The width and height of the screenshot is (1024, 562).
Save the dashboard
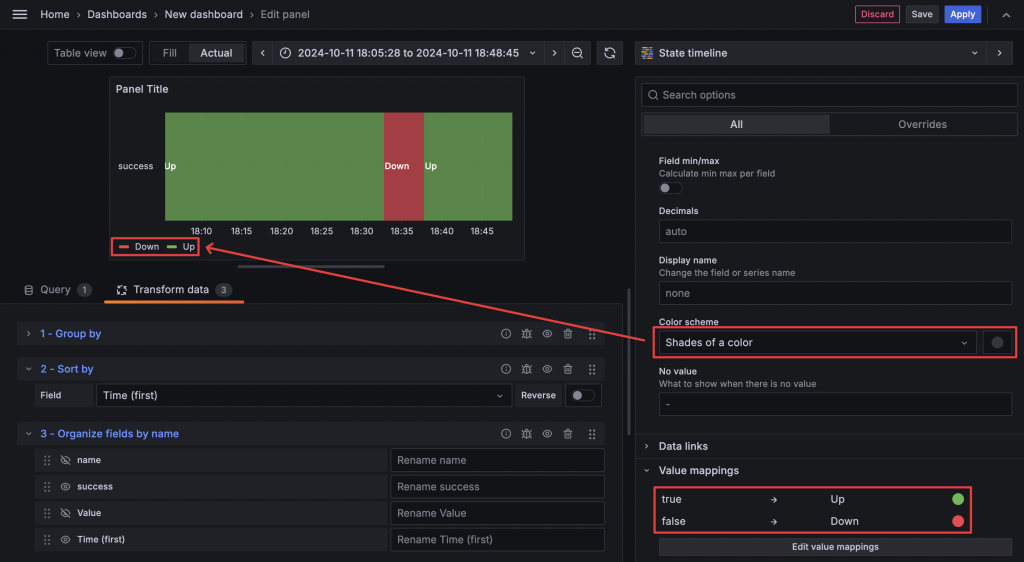(x=921, y=14)
